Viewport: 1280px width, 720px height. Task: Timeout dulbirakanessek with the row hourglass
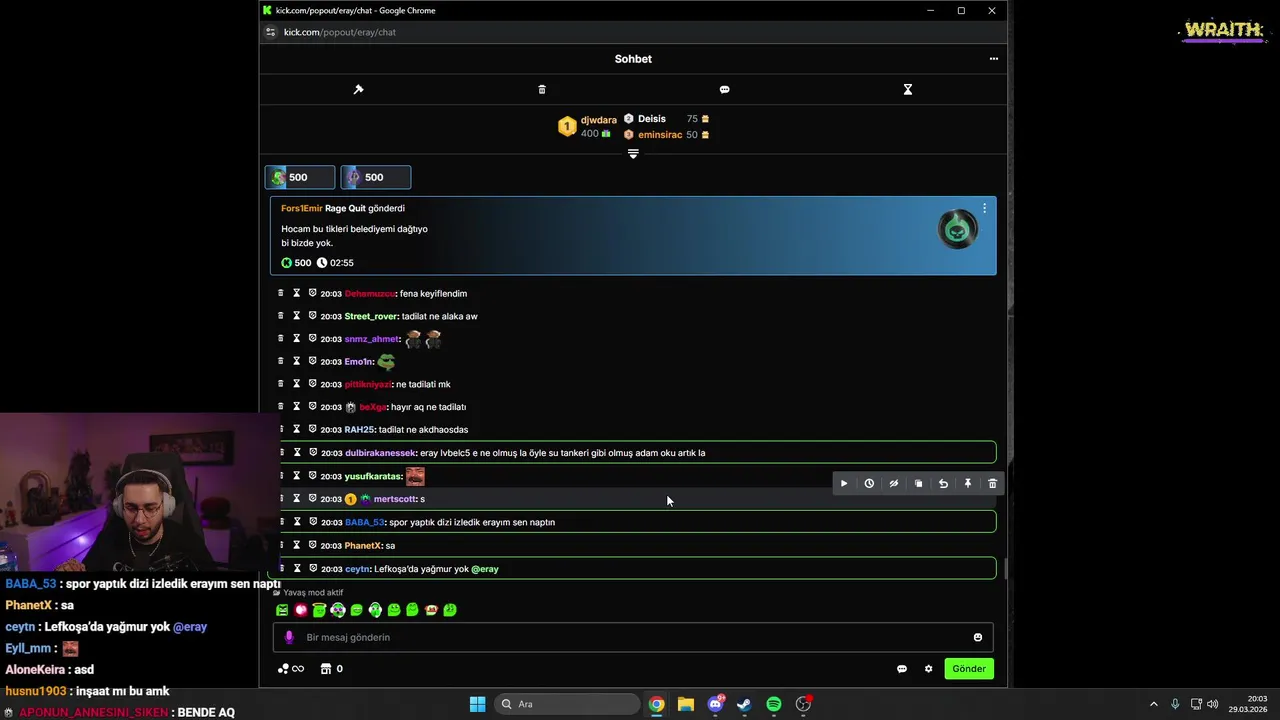point(296,453)
